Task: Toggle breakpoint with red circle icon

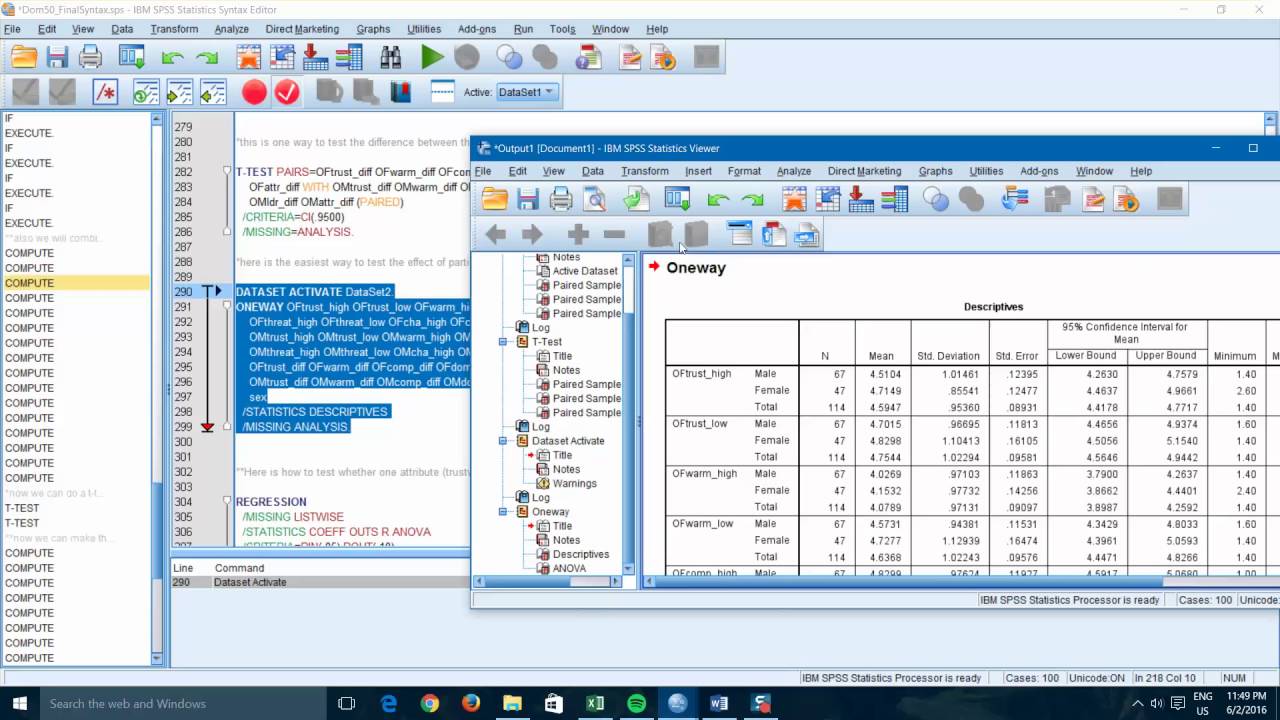Action: tap(254, 92)
